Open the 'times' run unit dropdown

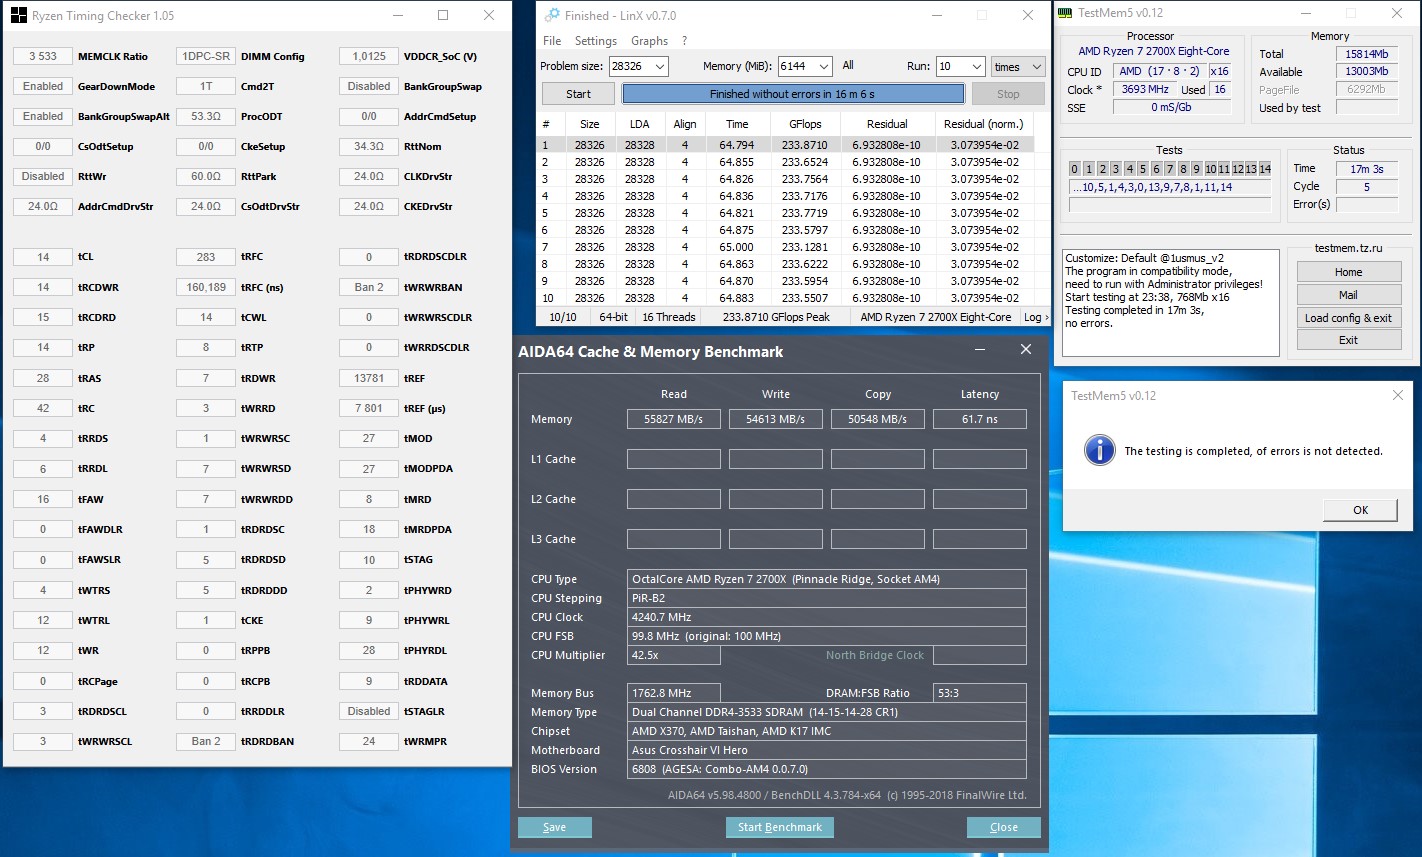1017,66
